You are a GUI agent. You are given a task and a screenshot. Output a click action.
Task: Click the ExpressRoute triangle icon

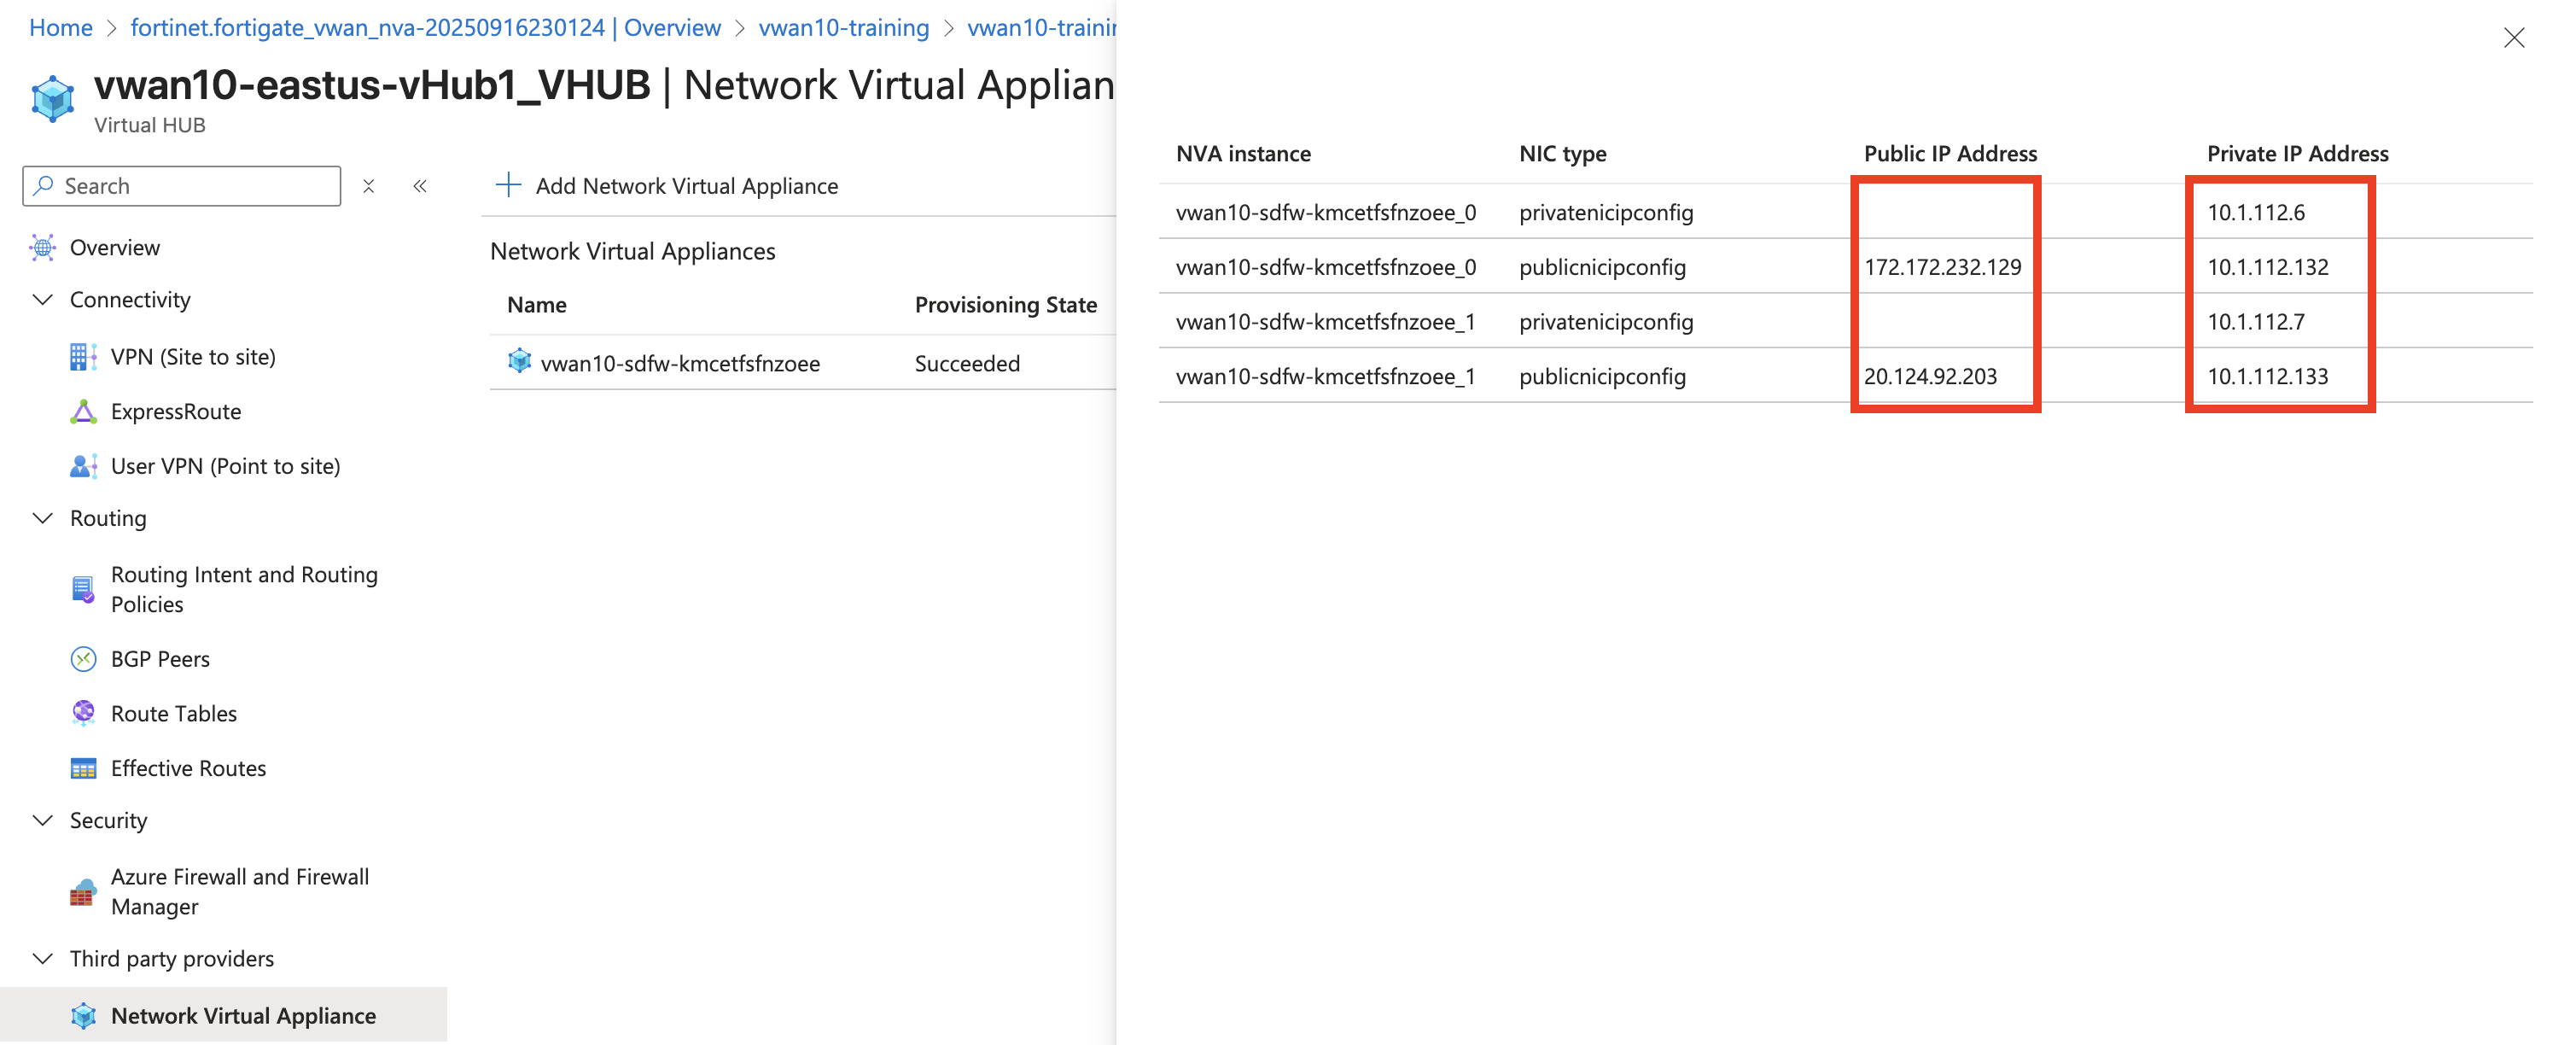tap(84, 412)
